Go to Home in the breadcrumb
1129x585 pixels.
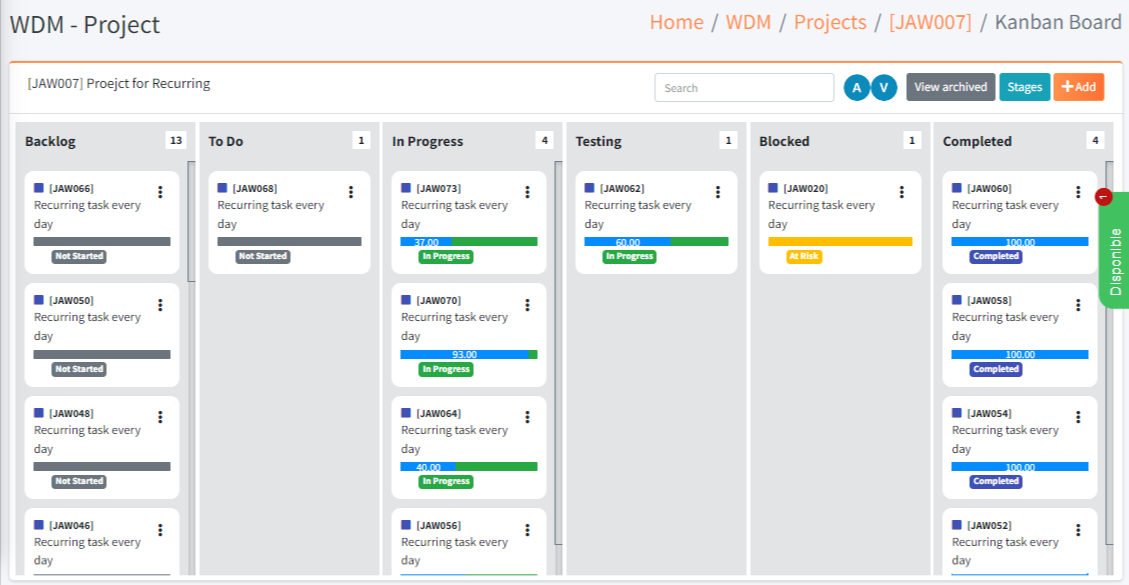pos(676,22)
